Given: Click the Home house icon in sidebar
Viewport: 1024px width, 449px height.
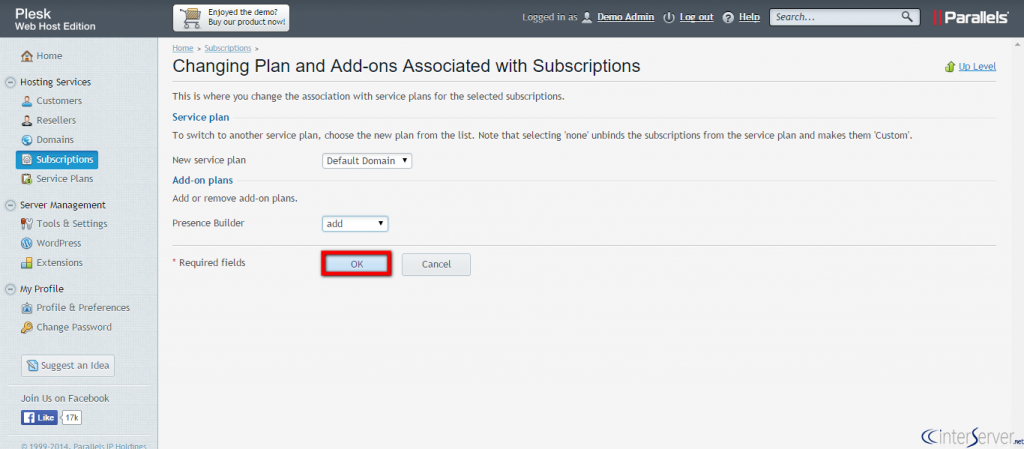Looking at the screenshot, I should click(27, 56).
